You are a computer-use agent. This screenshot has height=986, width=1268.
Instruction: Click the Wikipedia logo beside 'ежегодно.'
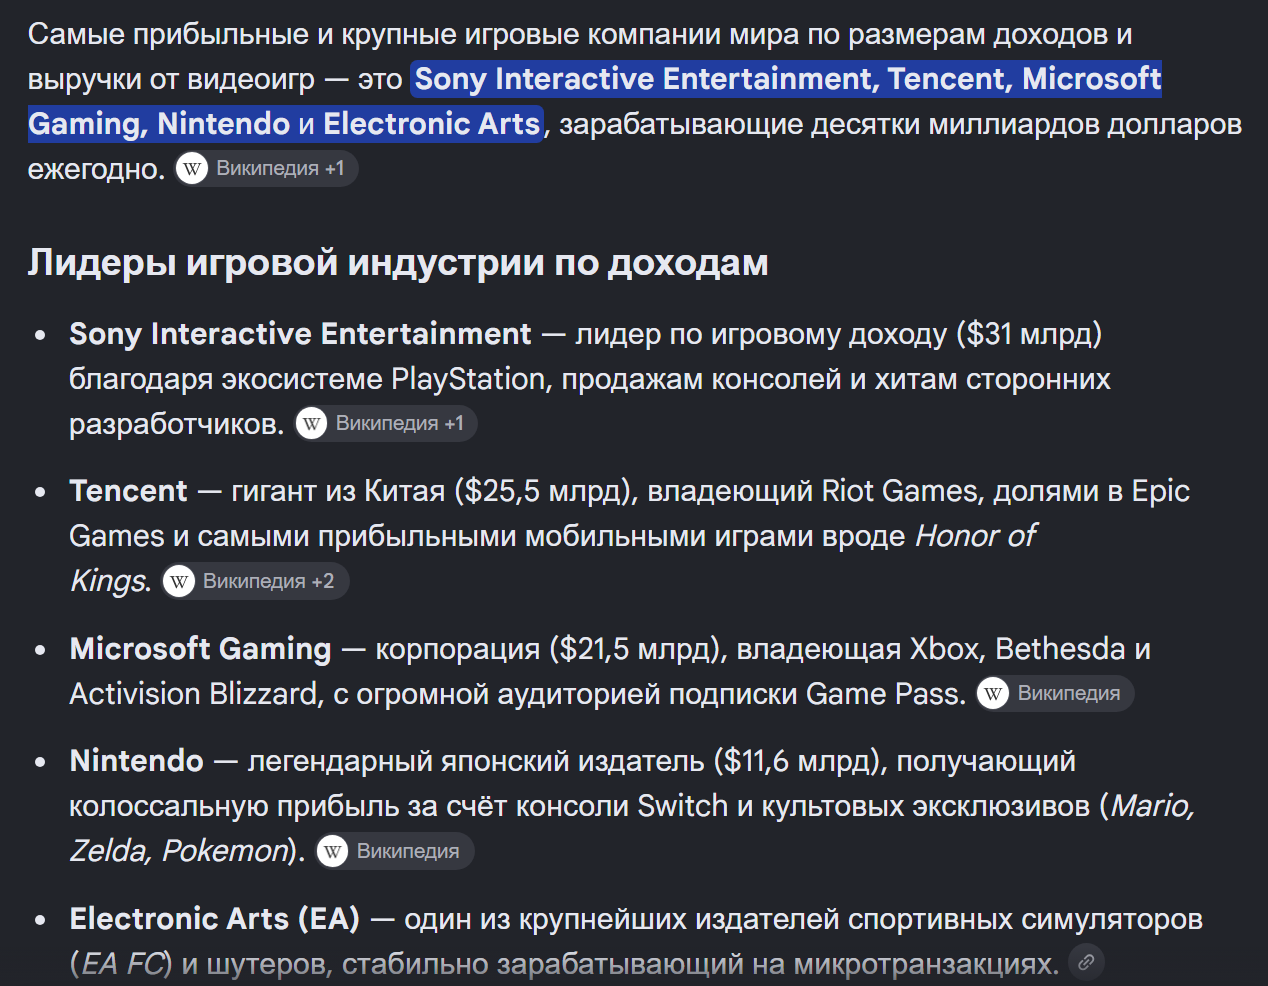pos(192,169)
